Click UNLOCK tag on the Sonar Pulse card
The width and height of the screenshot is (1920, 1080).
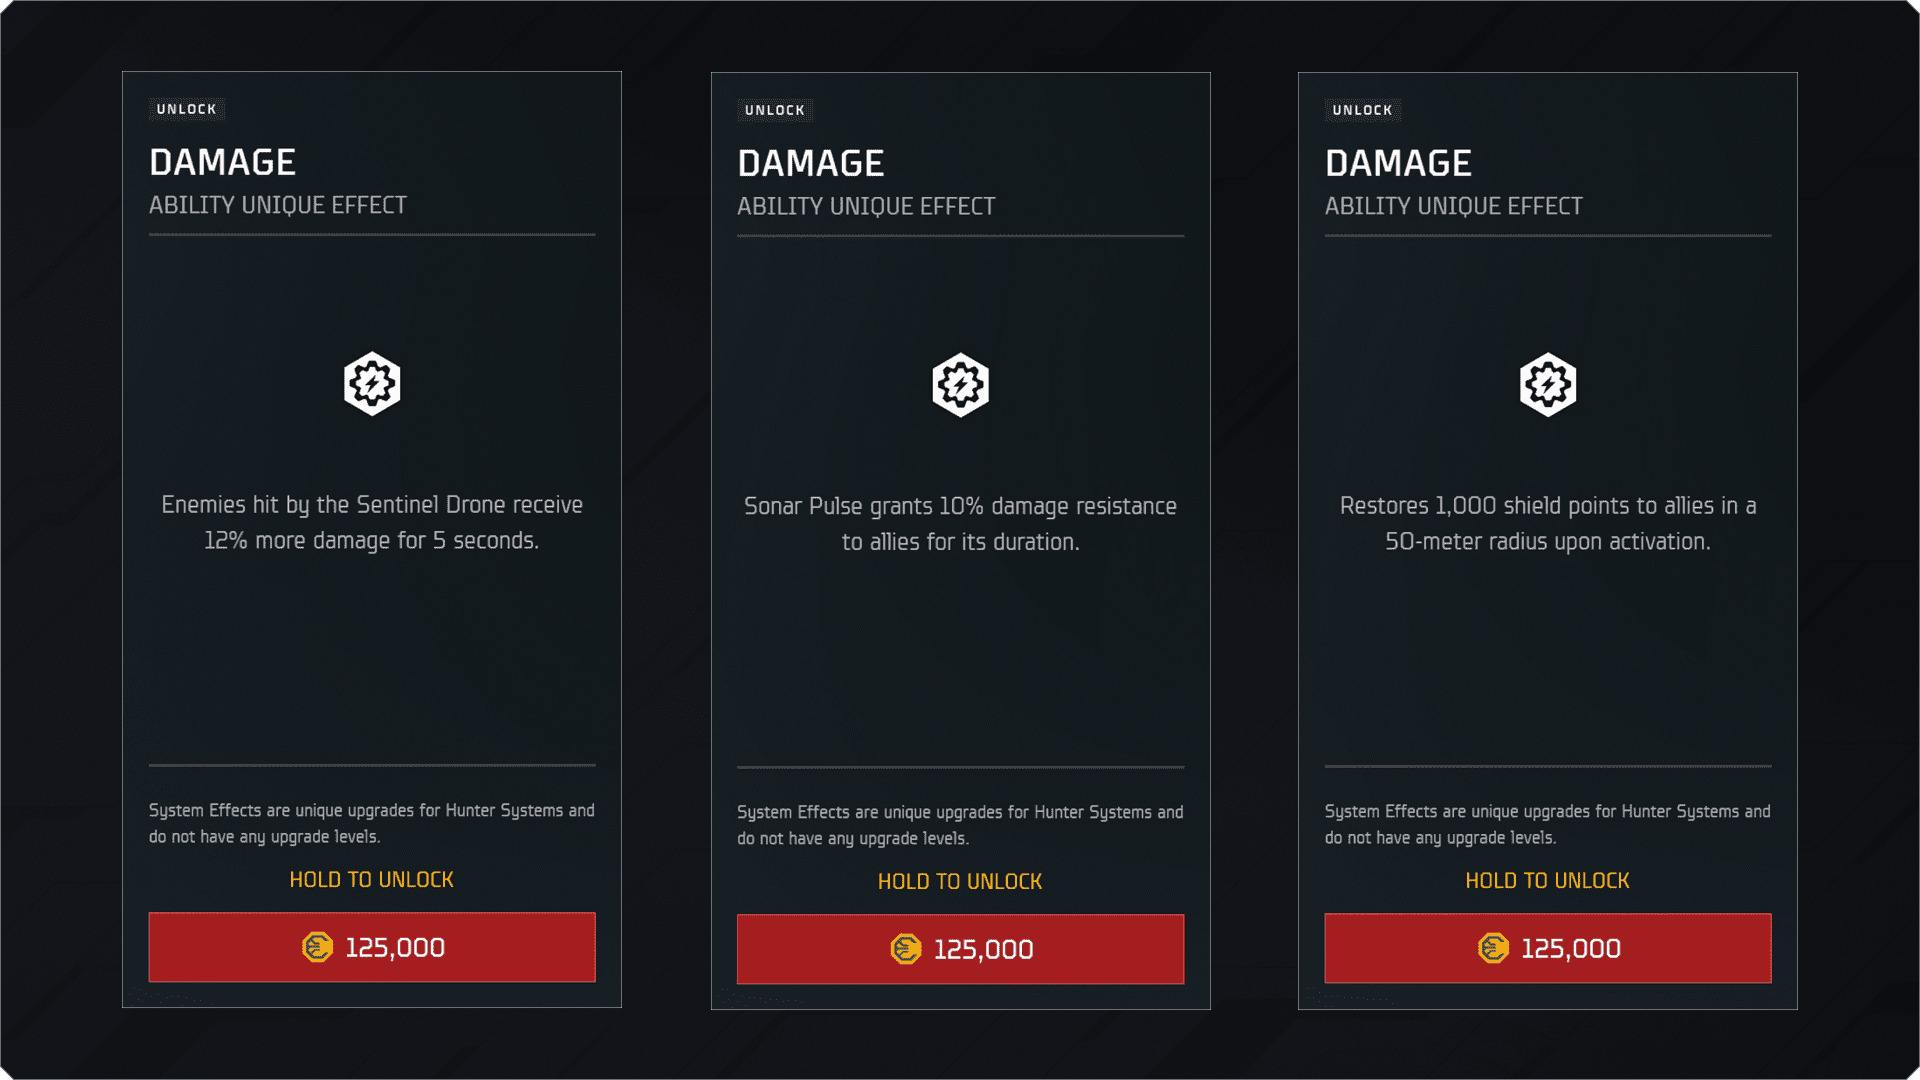pos(775,110)
